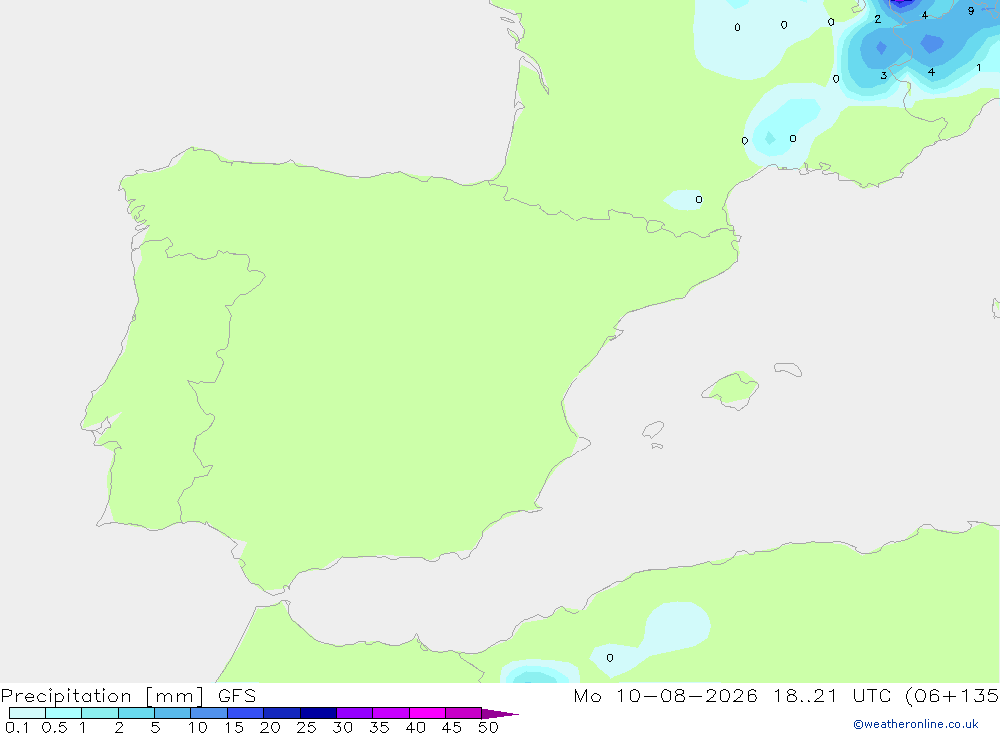Image resolution: width=1000 pixels, height=733 pixels.
Task: Click the '(06+135' model run text
Action: pos(952,695)
